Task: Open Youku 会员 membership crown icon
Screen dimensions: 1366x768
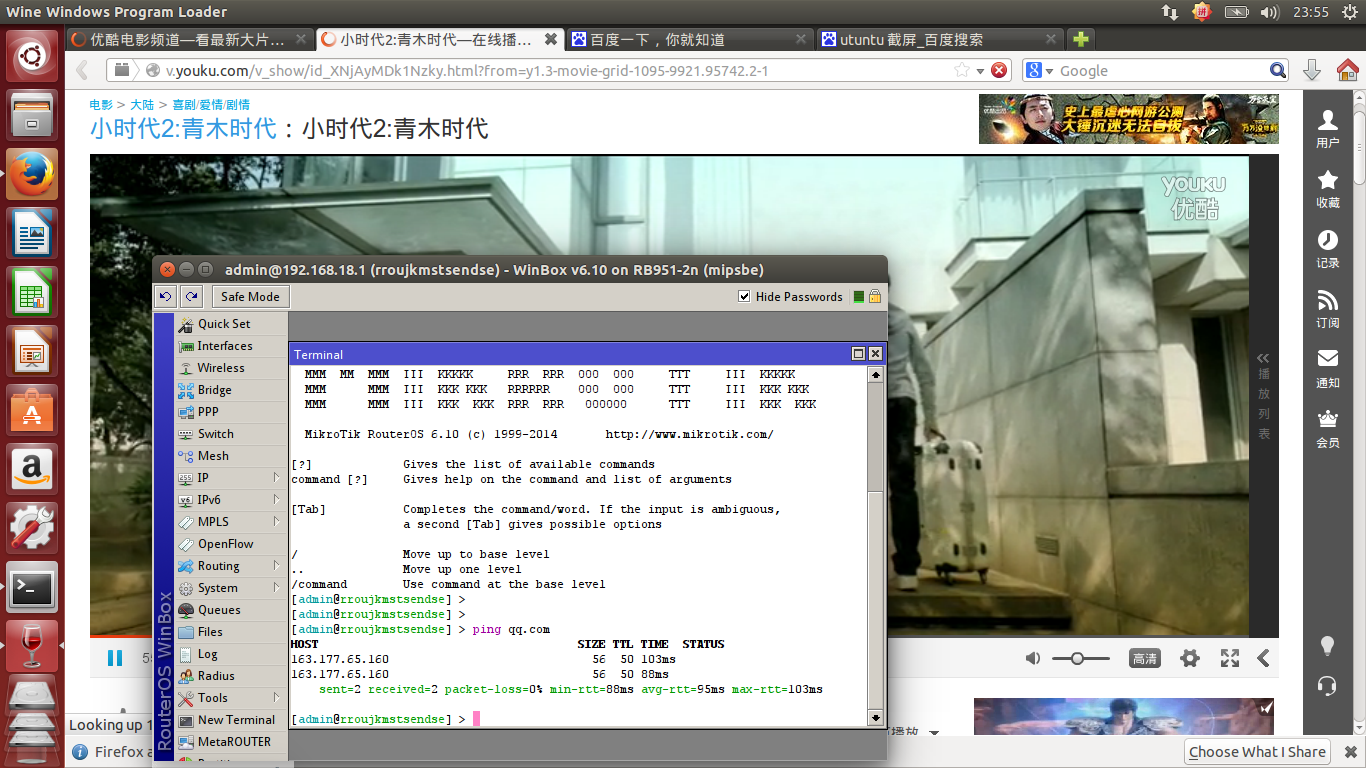Action: (x=1328, y=428)
